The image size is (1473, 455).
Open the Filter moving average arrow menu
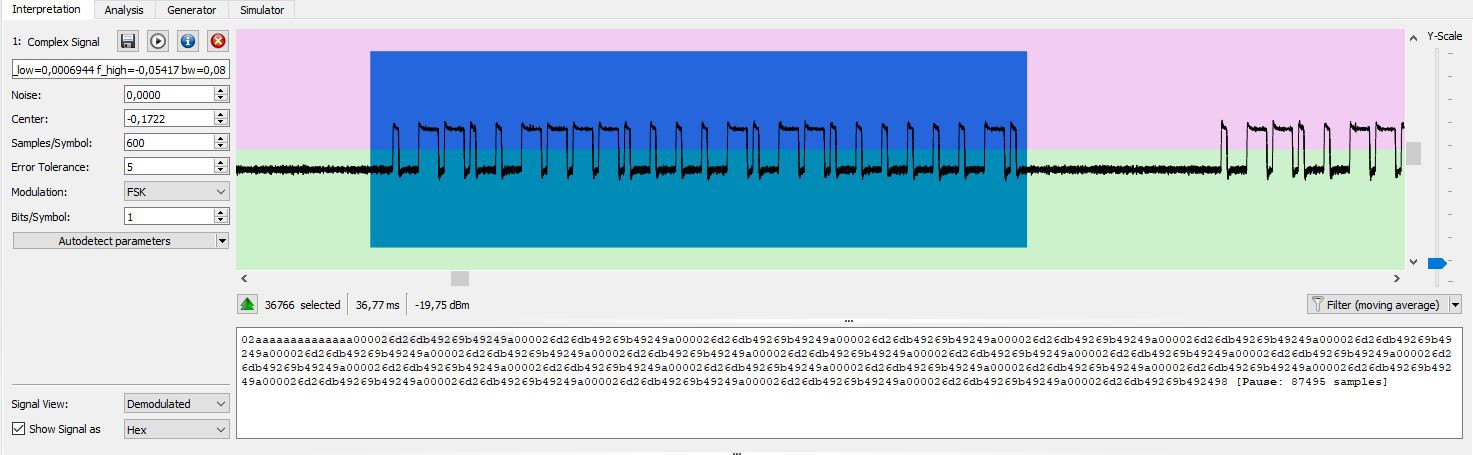1455,305
